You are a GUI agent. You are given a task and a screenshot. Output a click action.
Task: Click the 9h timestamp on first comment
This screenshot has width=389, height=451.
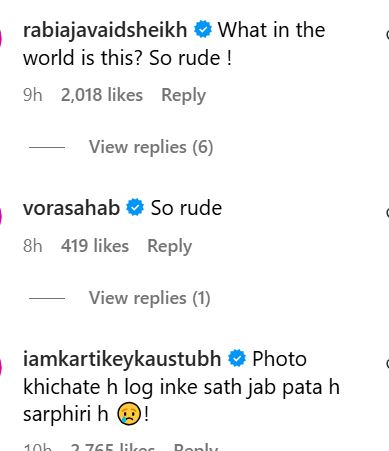[33, 95]
